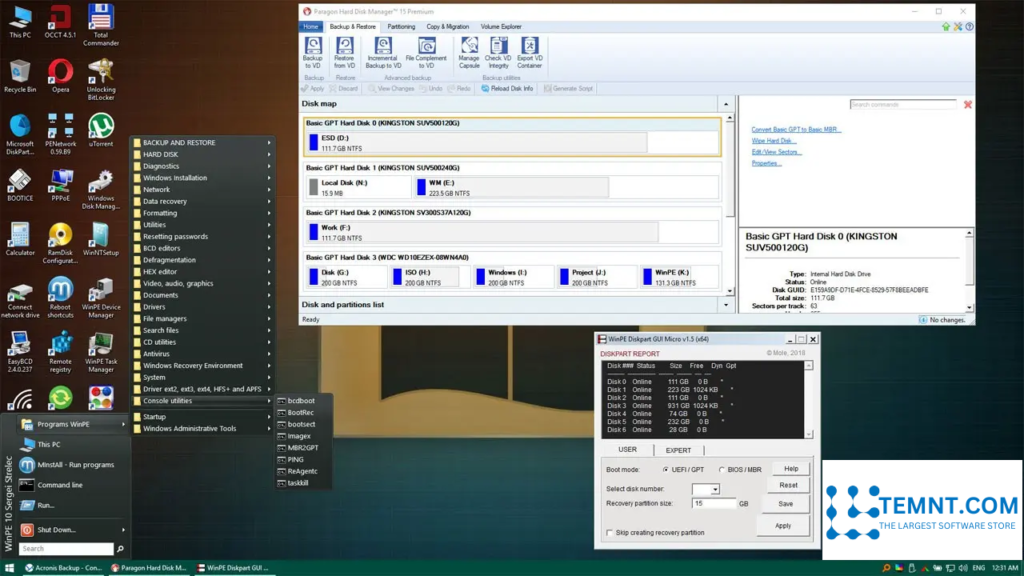
Task: Expand the Disk and partitions list section
Action: [x=726, y=304]
